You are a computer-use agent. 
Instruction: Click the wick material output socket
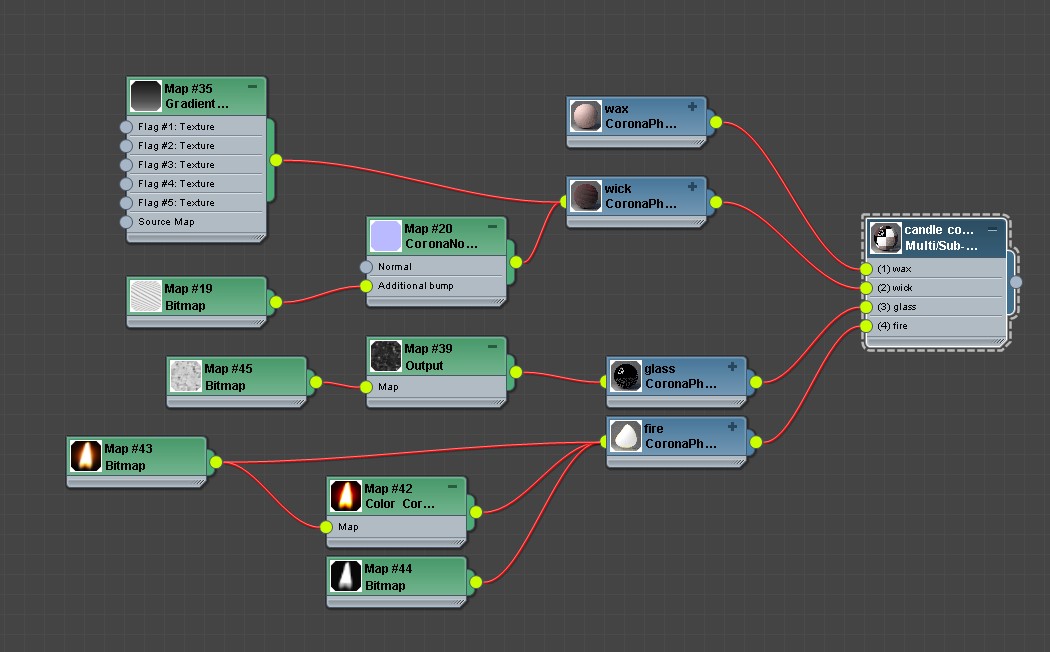pyautogui.click(x=716, y=201)
